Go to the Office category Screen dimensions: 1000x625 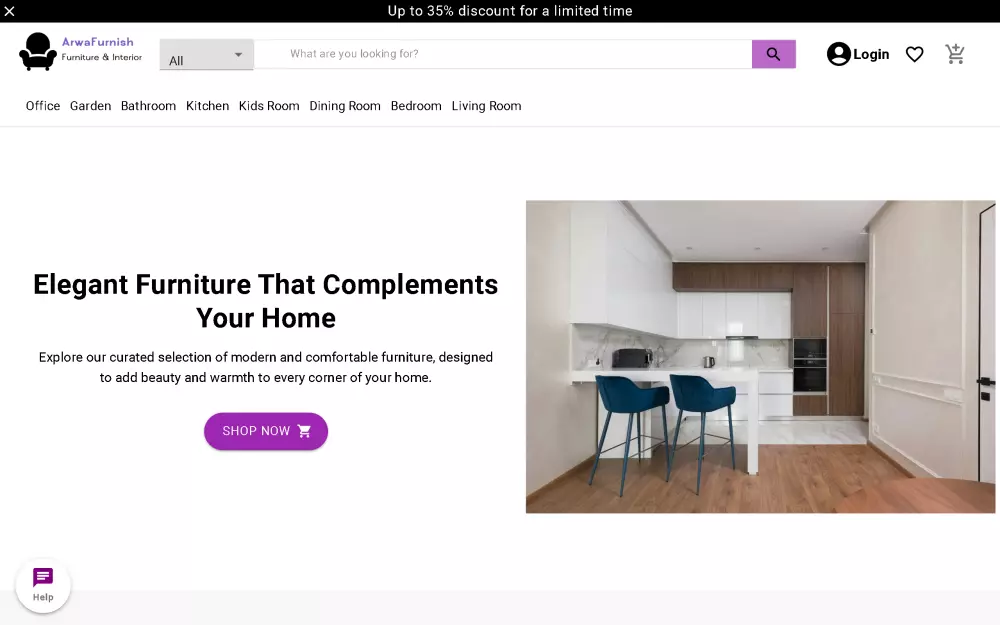(x=43, y=106)
